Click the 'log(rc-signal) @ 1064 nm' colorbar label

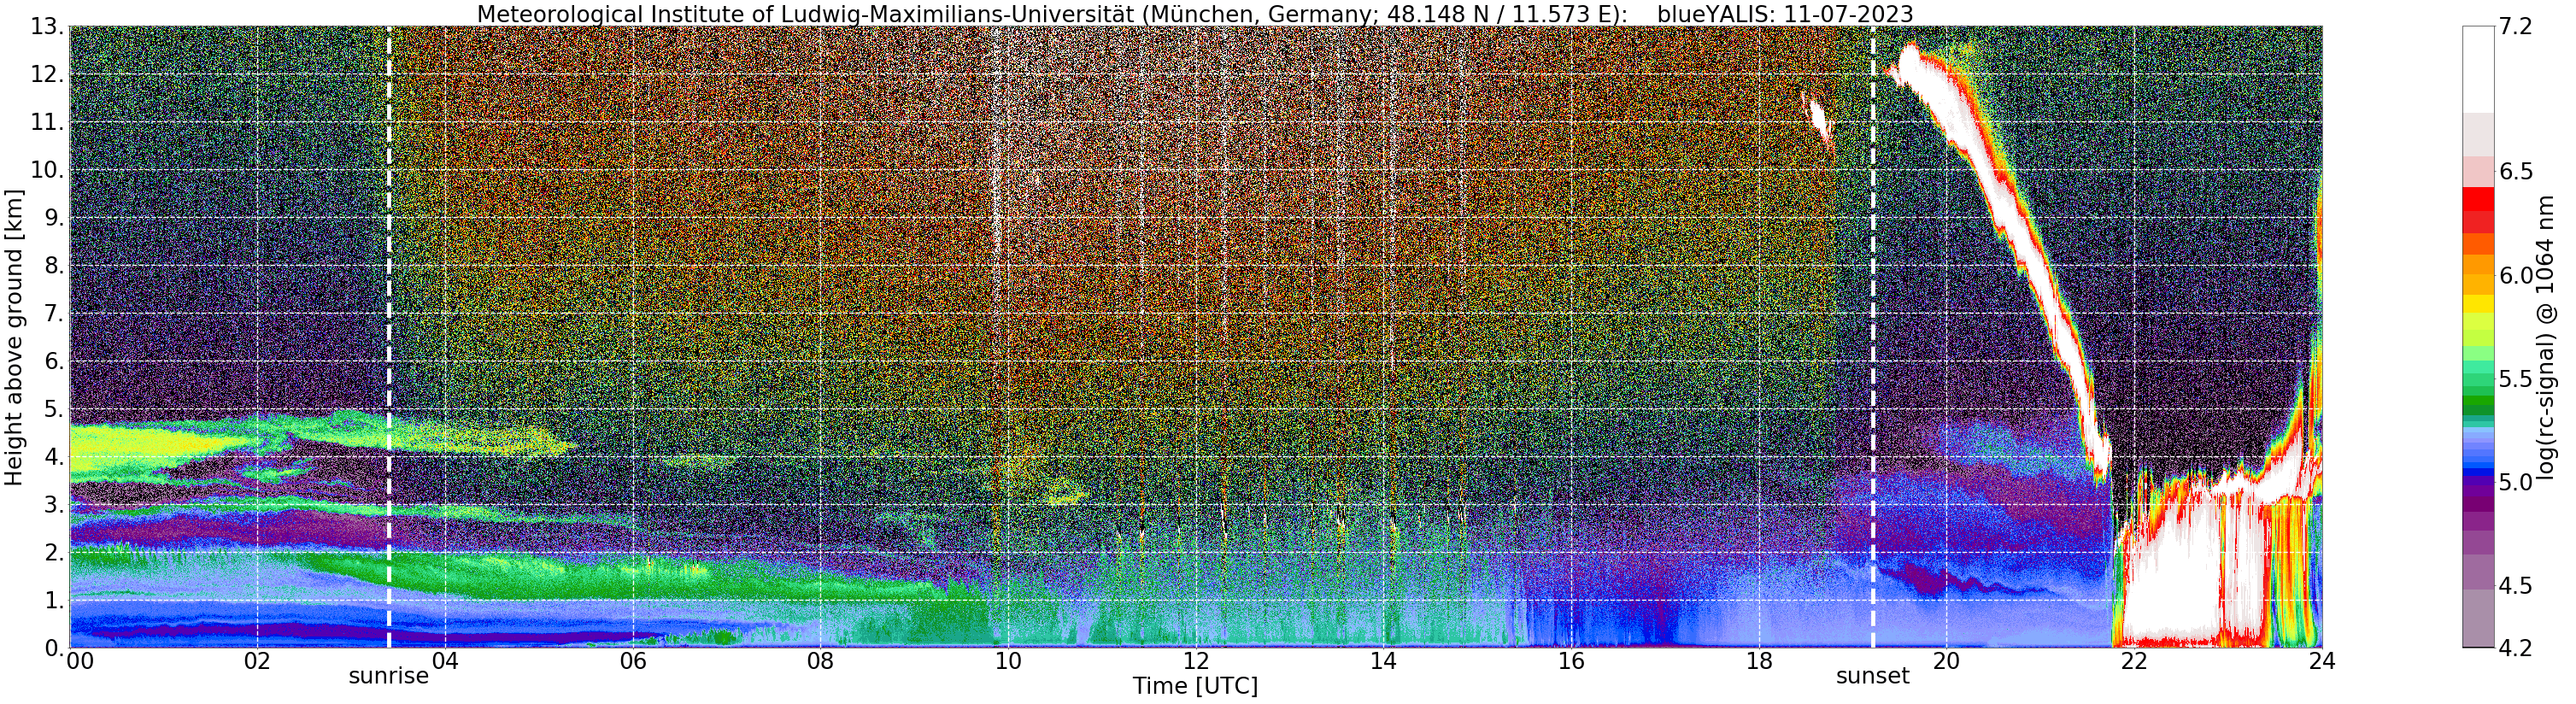(2547, 337)
